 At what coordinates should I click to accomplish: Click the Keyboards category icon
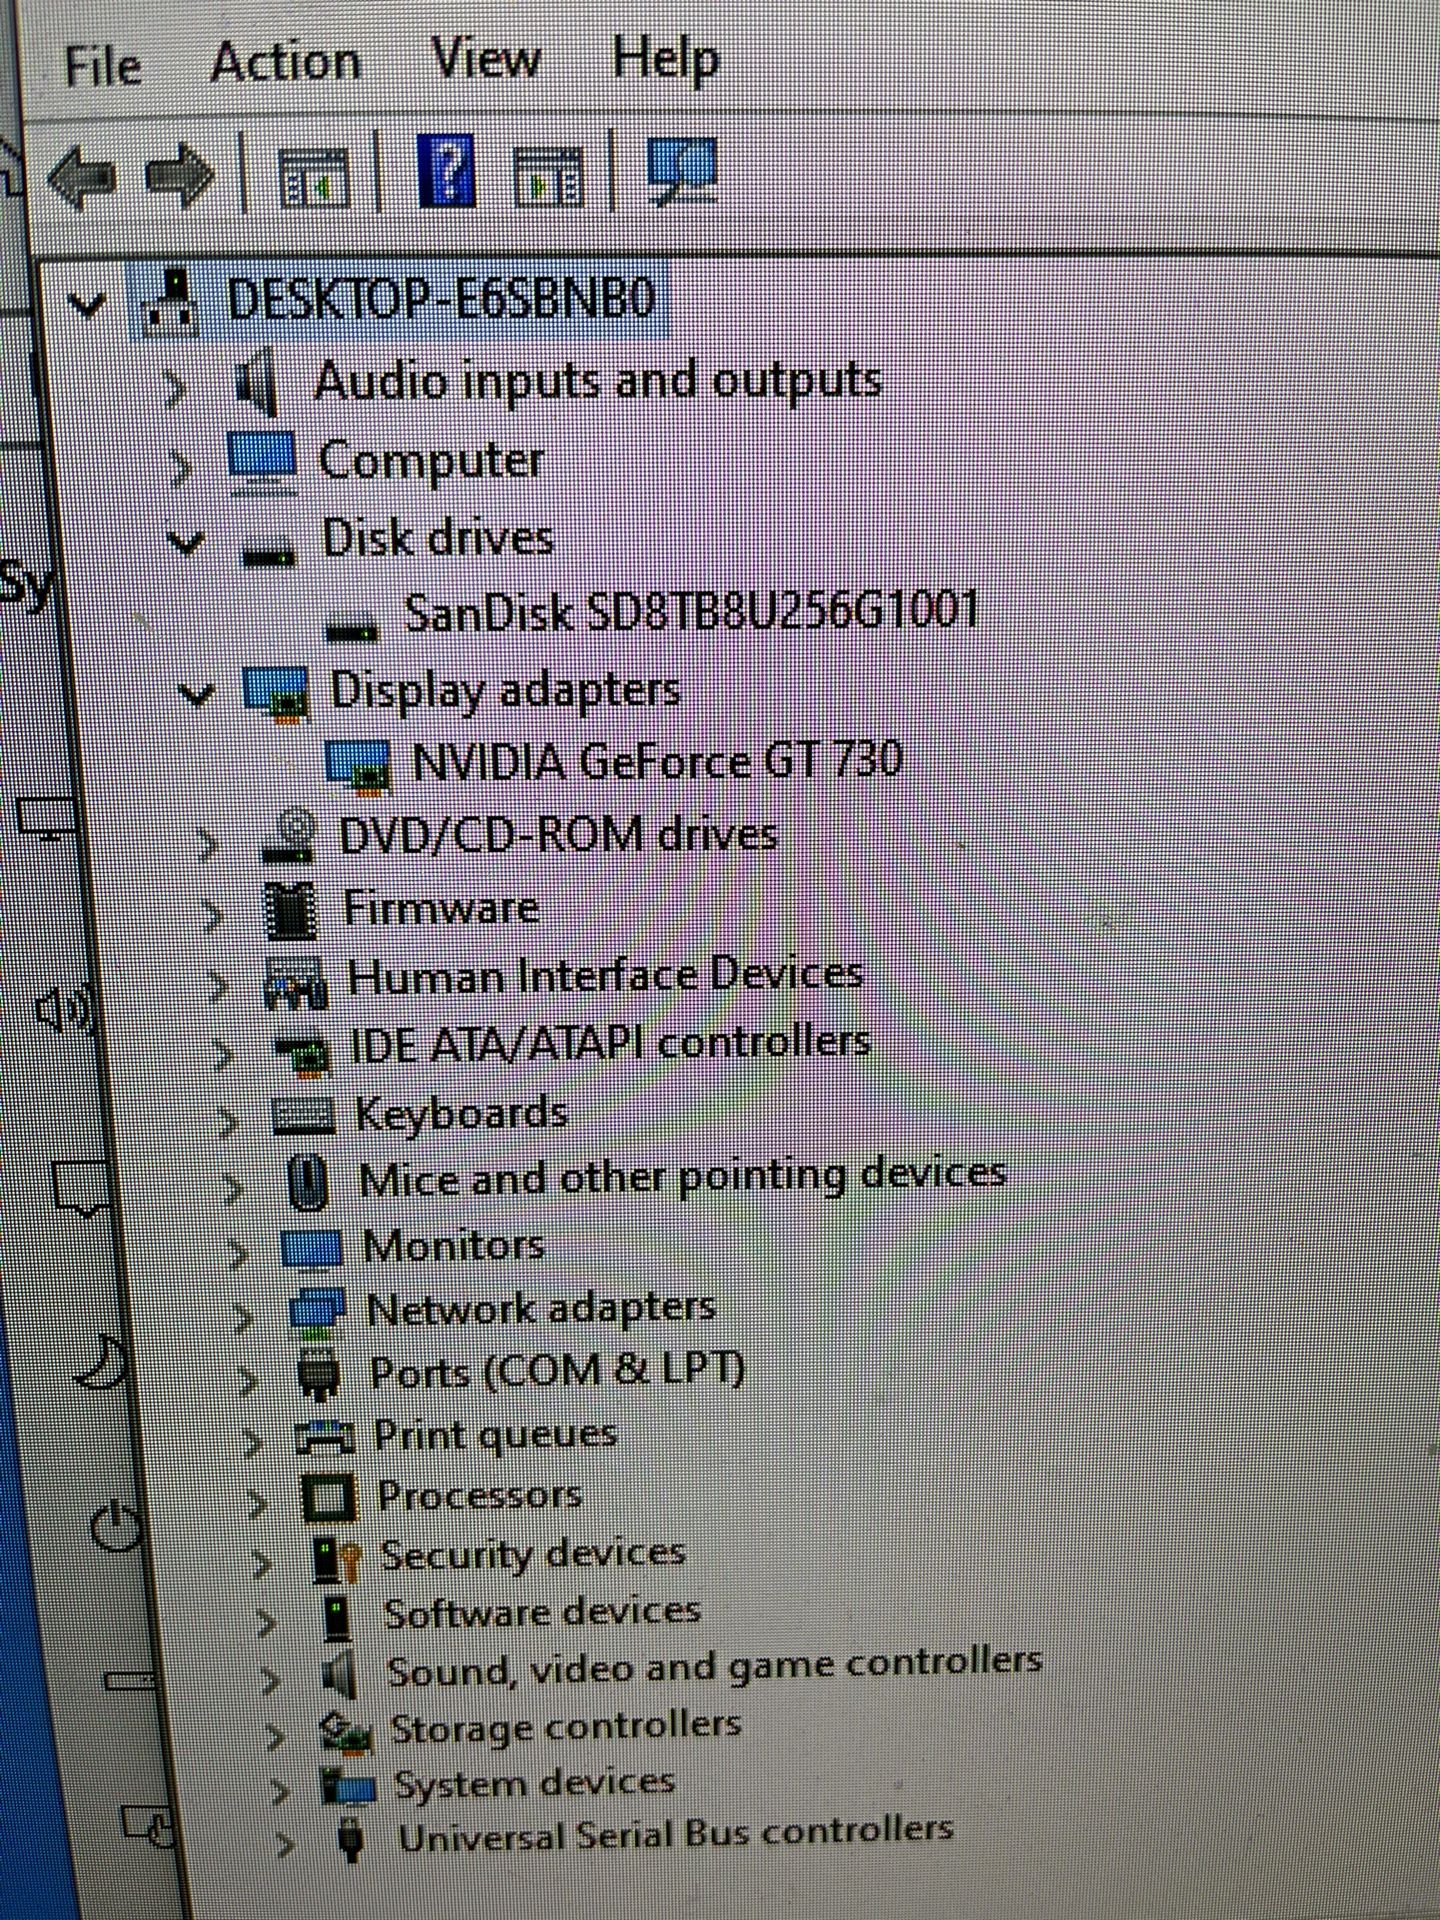coord(303,1116)
